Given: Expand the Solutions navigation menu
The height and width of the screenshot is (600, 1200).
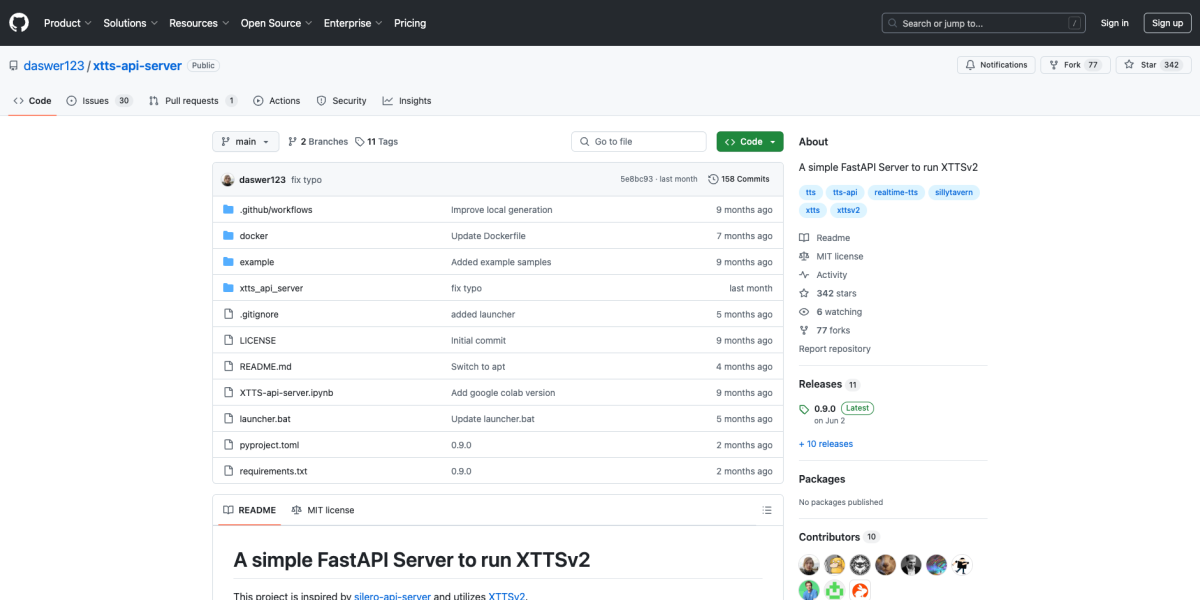Looking at the screenshot, I should (130, 23).
